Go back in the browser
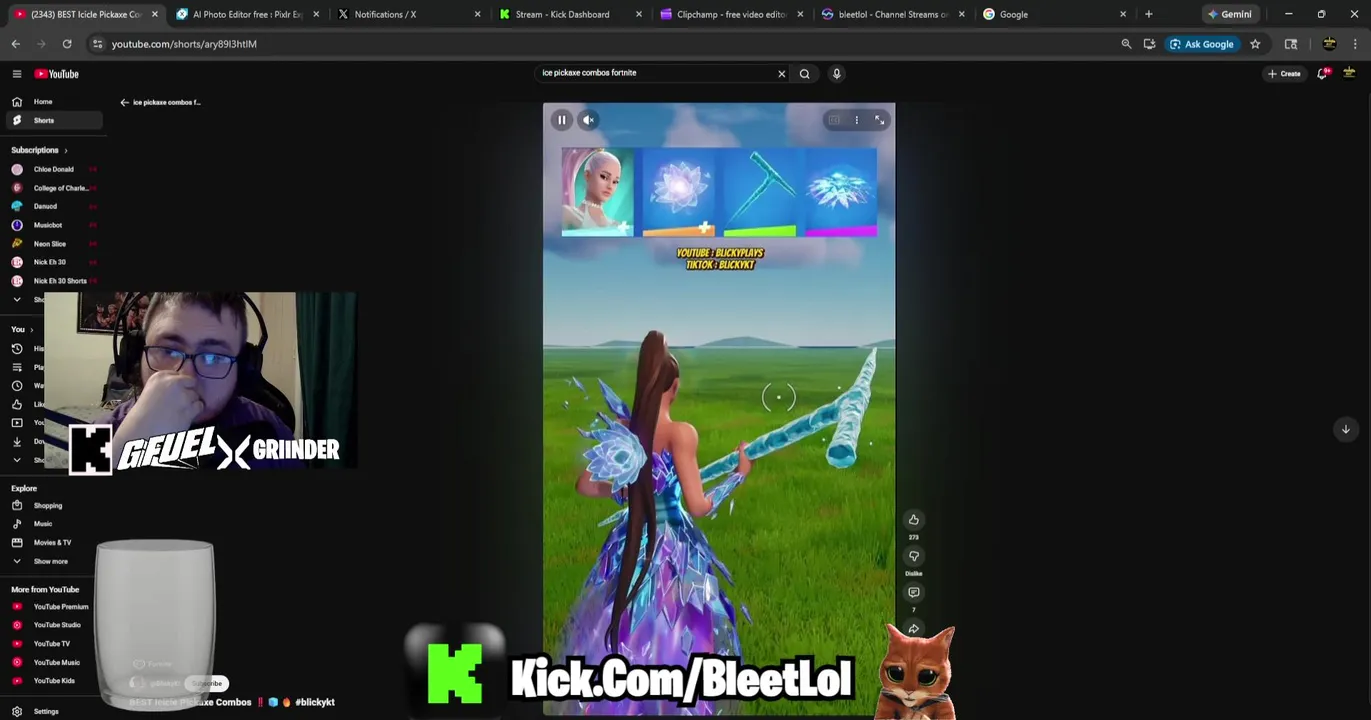The image size is (1371, 720). point(16,44)
